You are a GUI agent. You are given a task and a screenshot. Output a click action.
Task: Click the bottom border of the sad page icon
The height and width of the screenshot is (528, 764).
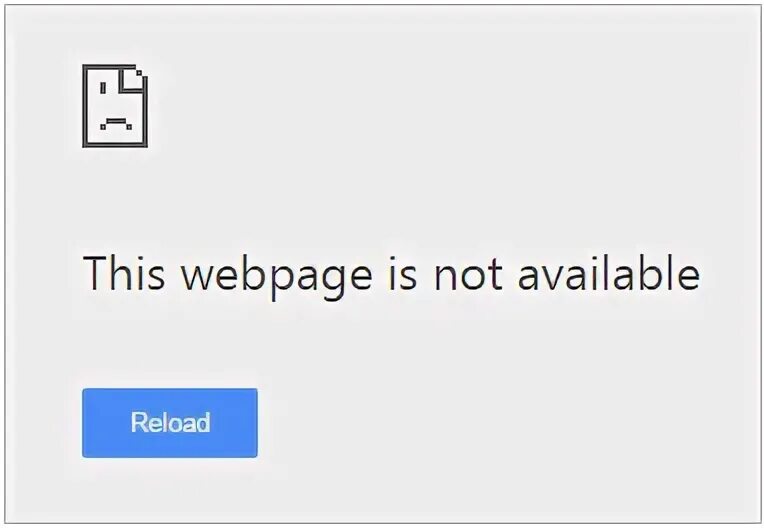click(x=115, y=145)
